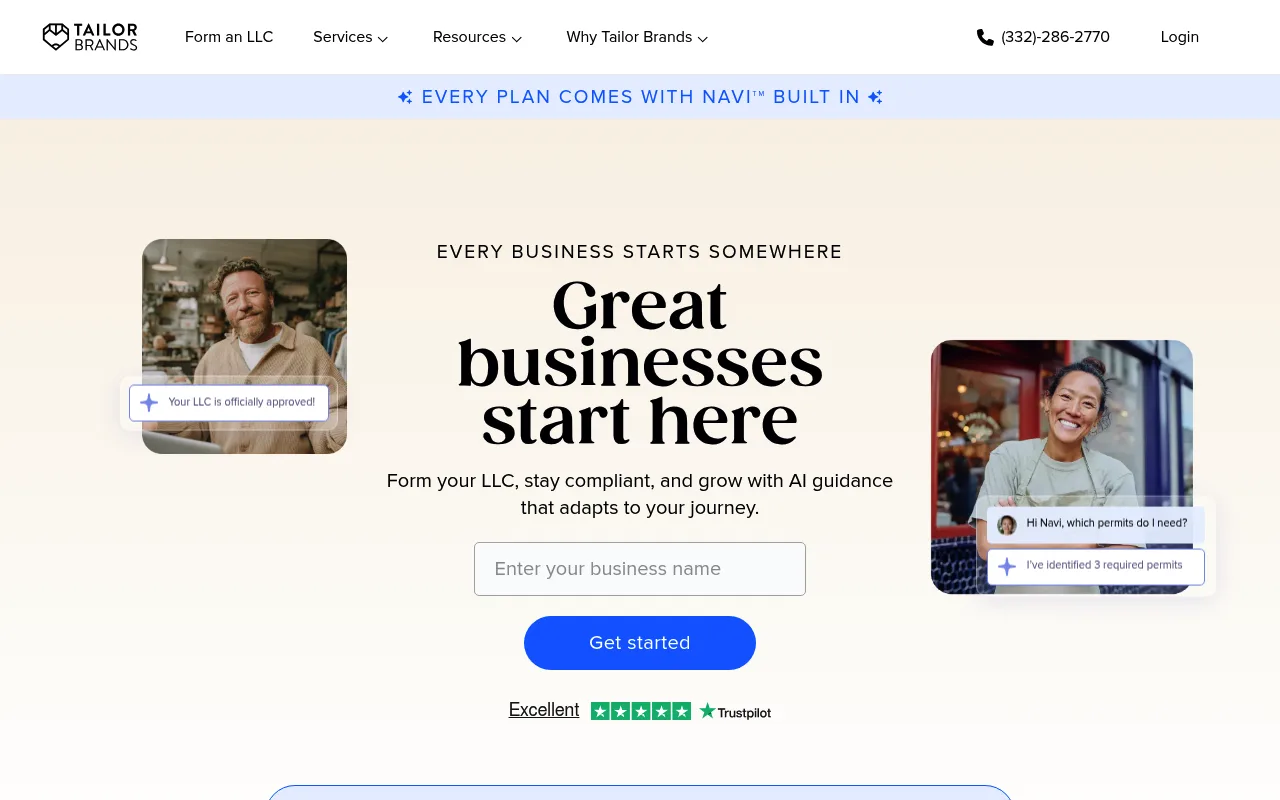Click the photo of the bearded man
Viewport: 1280px width, 800px height.
[245, 346]
